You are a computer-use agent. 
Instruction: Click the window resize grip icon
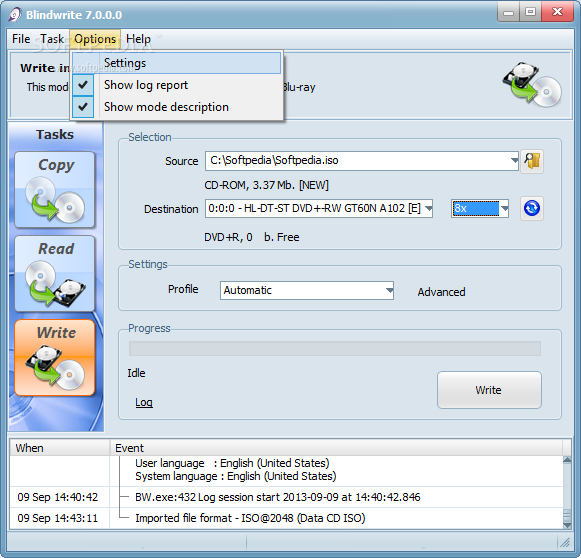pyautogui.click(x=565, y=543)
